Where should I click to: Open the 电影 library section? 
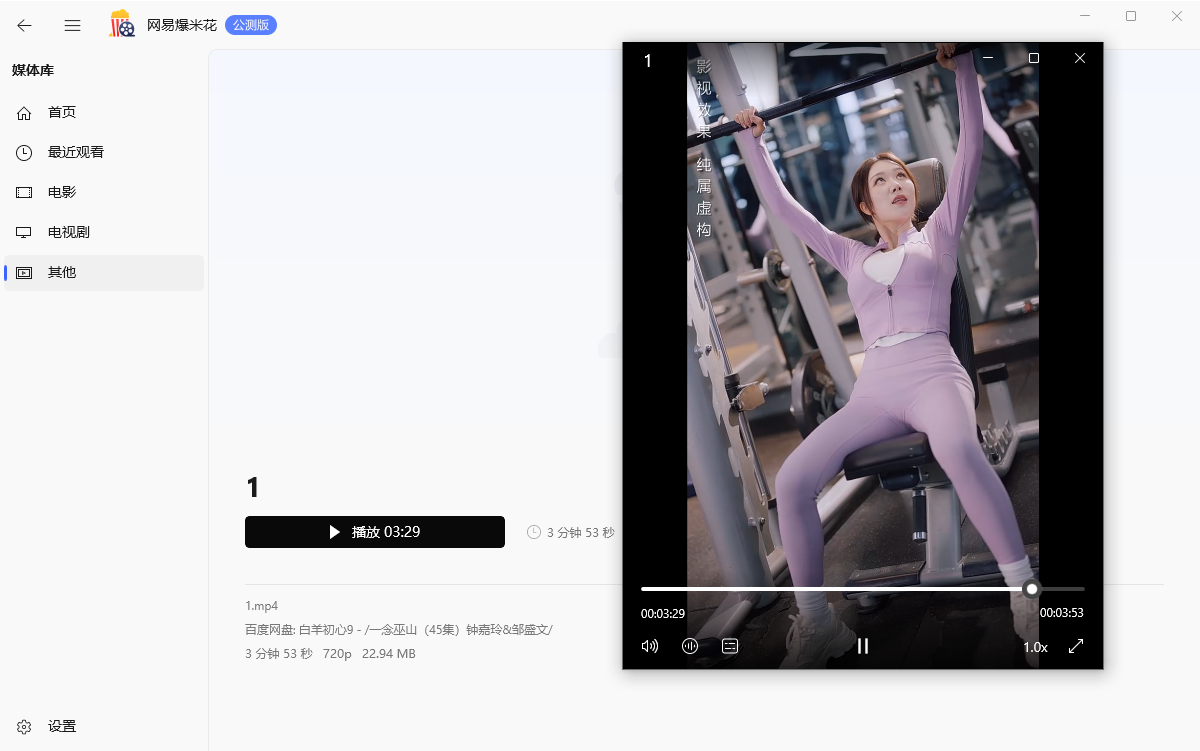pyautogui.click(x=62, y=192)
